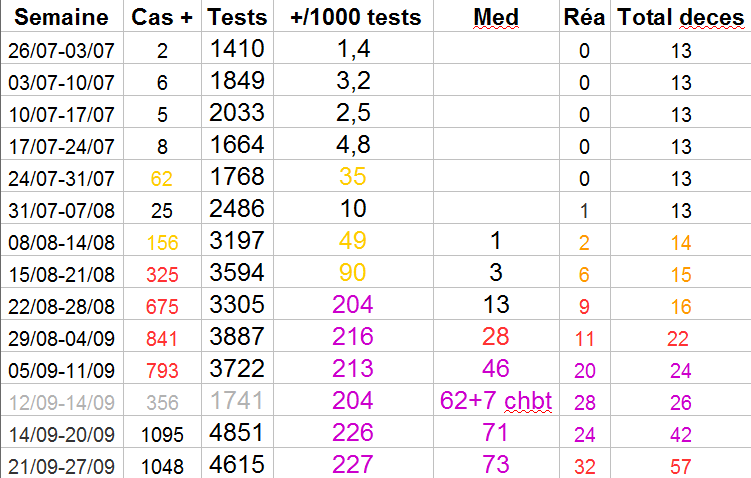Select the orange cases value 62
751x478 pixels.
pyautogui.click(x=162, y=180)
